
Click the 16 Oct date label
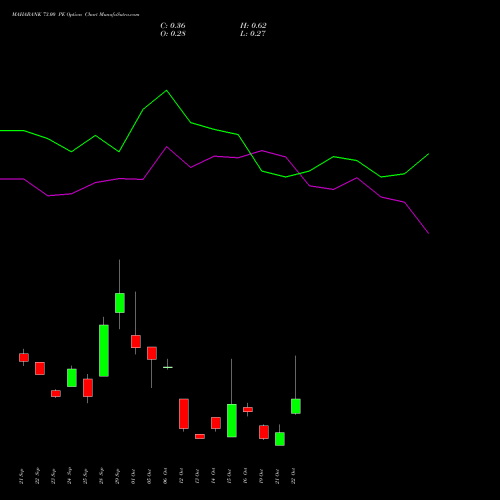tap(246, 476)
